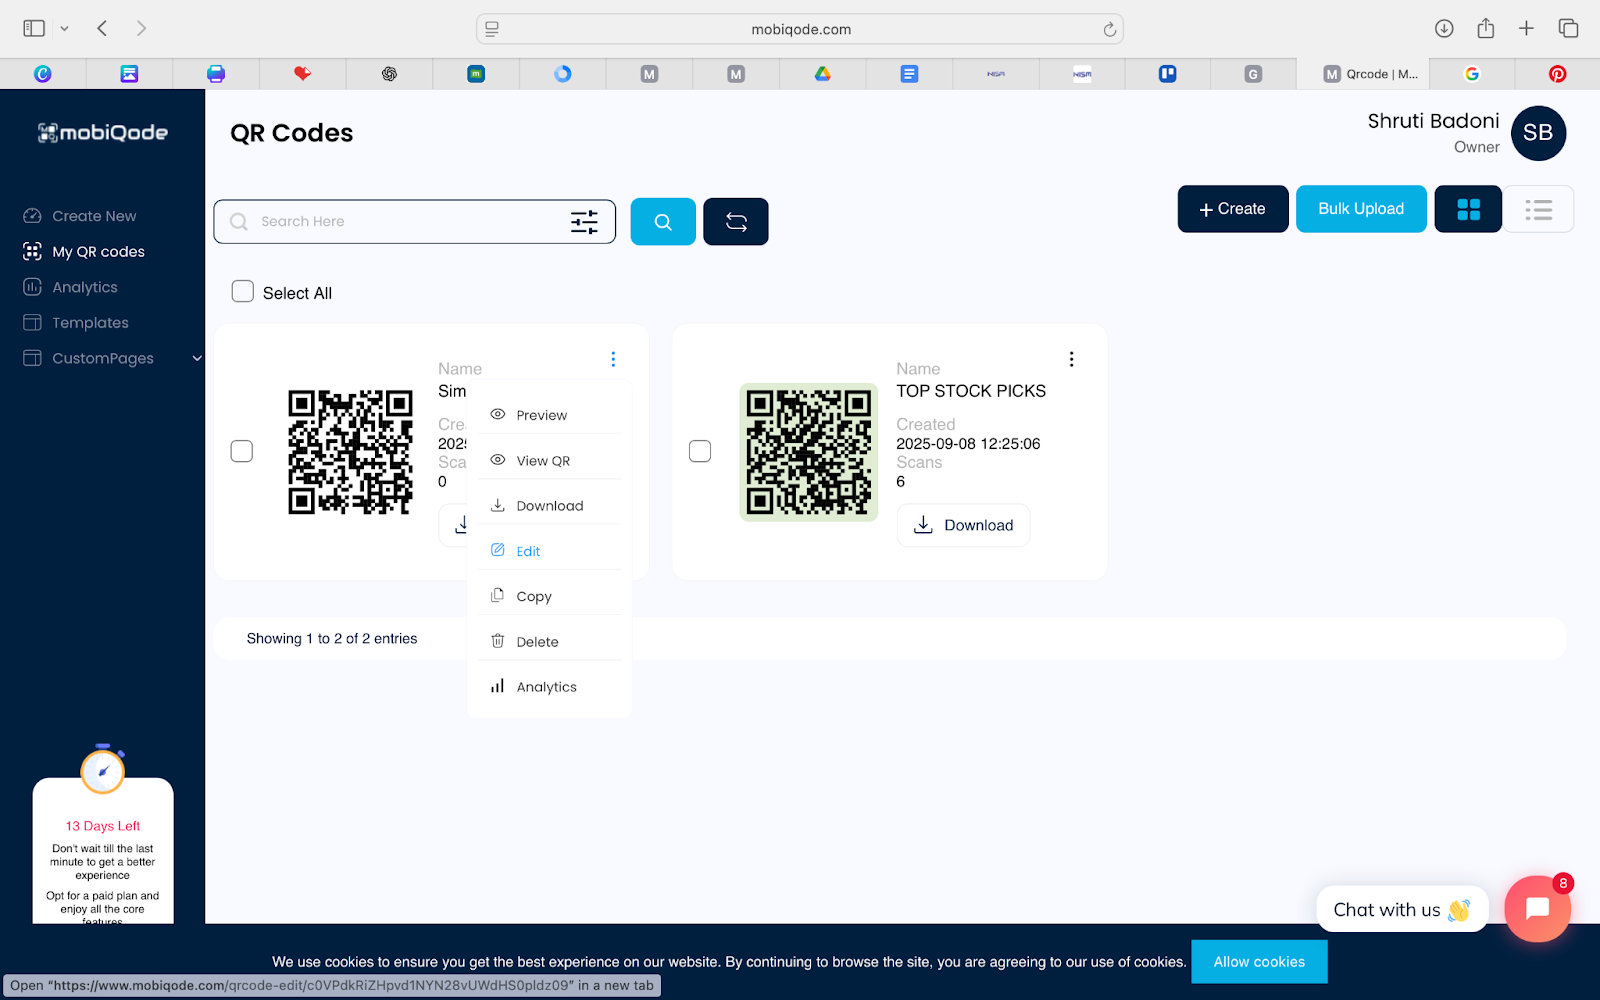Tick the checkbox on TOP STOCK PICKS card
The width and height of the screenshot is (1600, 1000).
(699, 451)
